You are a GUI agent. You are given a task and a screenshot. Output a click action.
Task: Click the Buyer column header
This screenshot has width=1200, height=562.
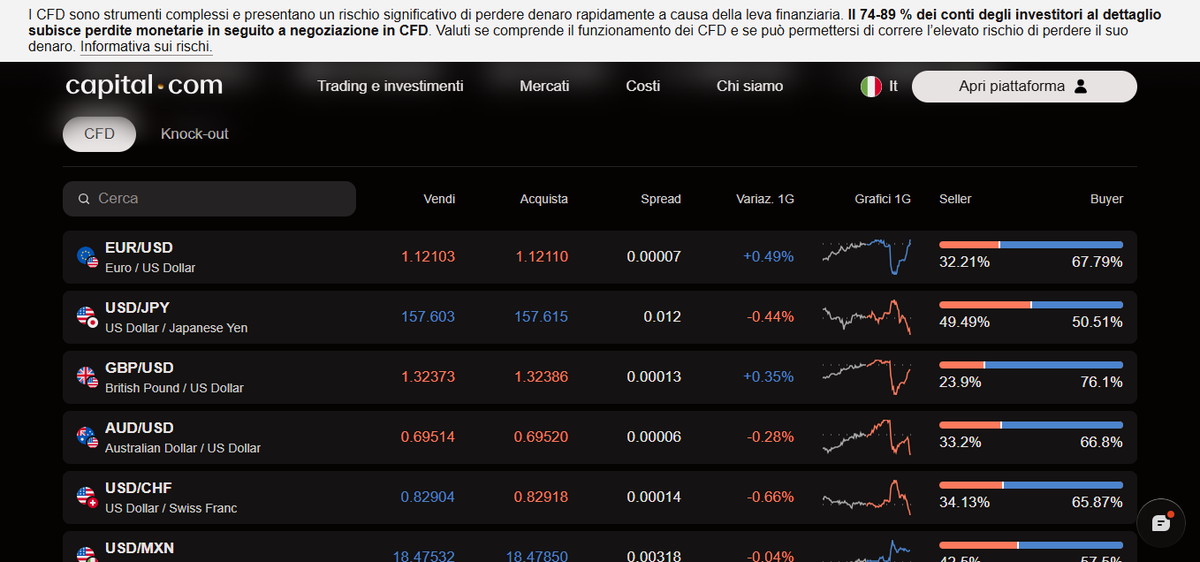click(x=1107, y=199)
